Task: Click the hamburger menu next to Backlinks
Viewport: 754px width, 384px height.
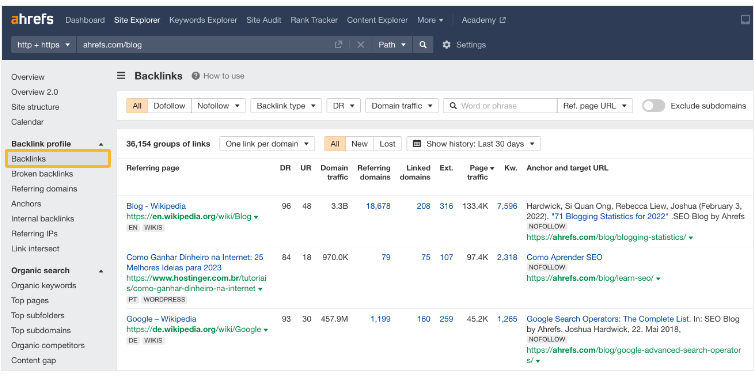Action: click(121, 76)
